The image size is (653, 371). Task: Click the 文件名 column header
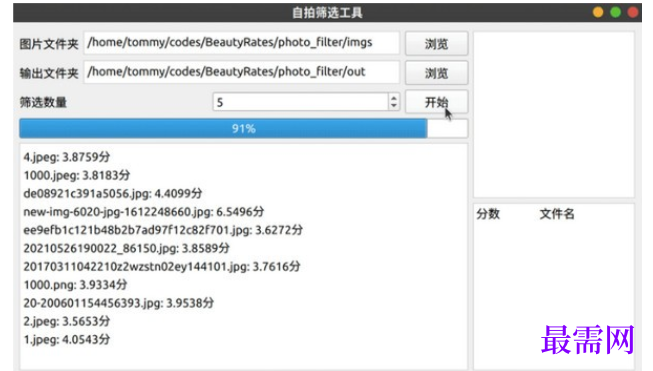(x=557, y=214)
